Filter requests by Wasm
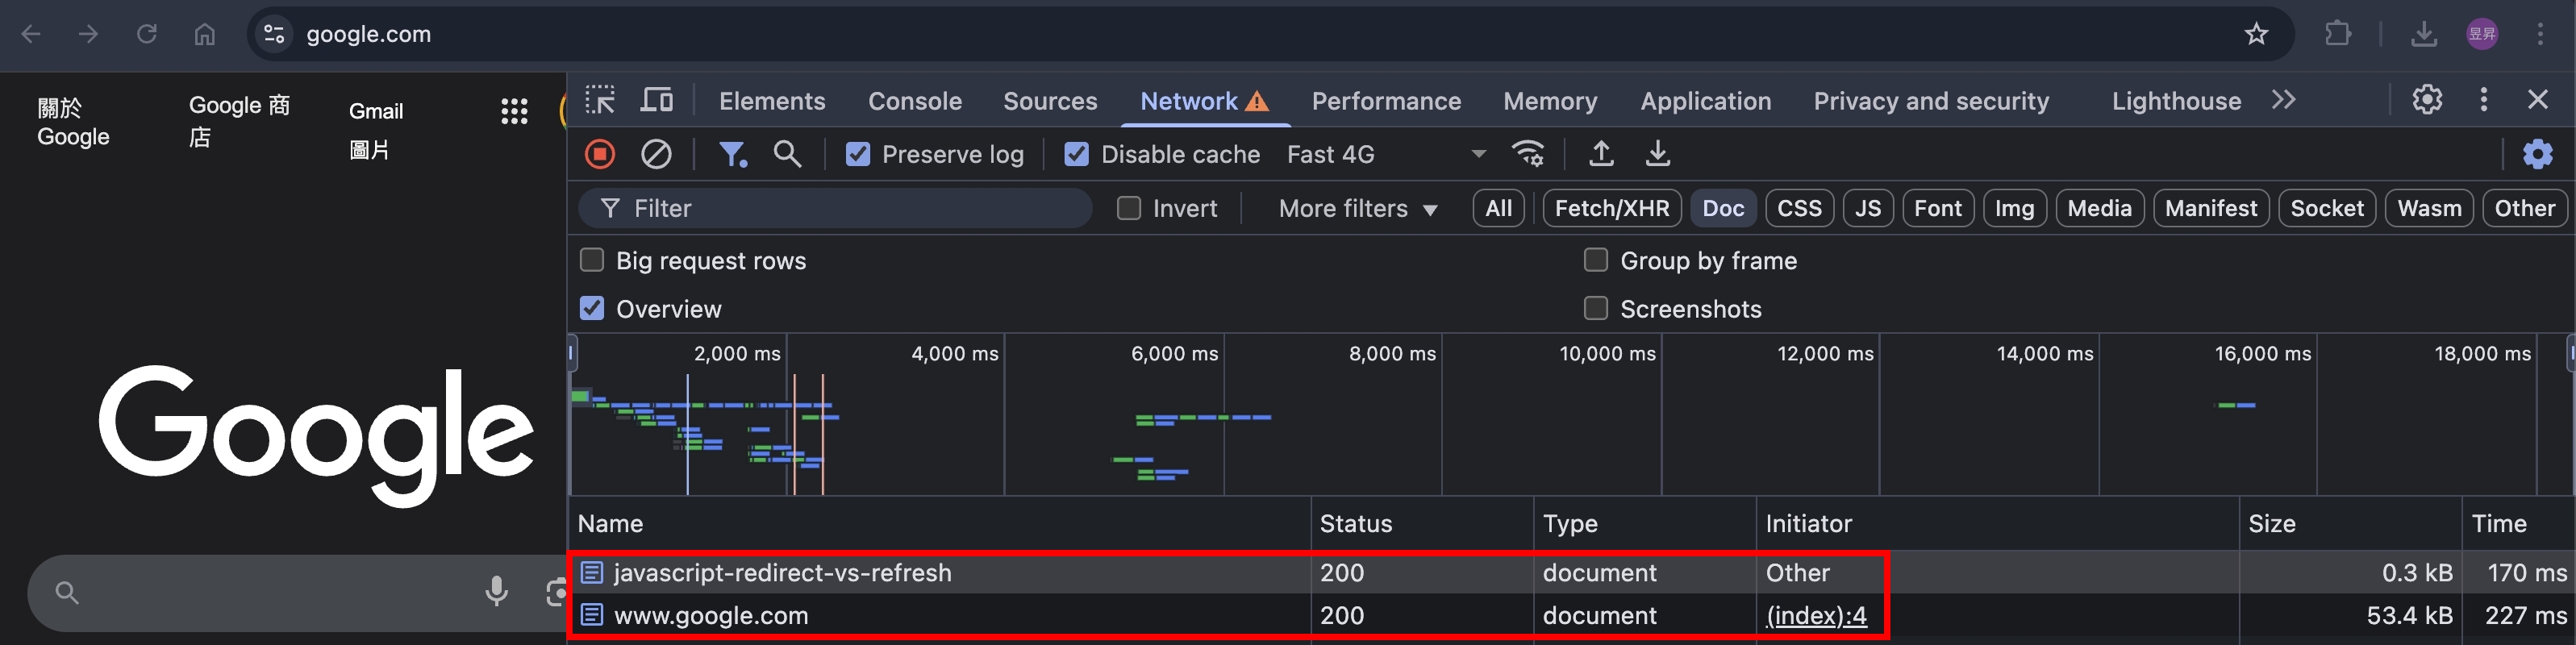The width and height of the screenshot is (2576, 645). coord(2429,208)
